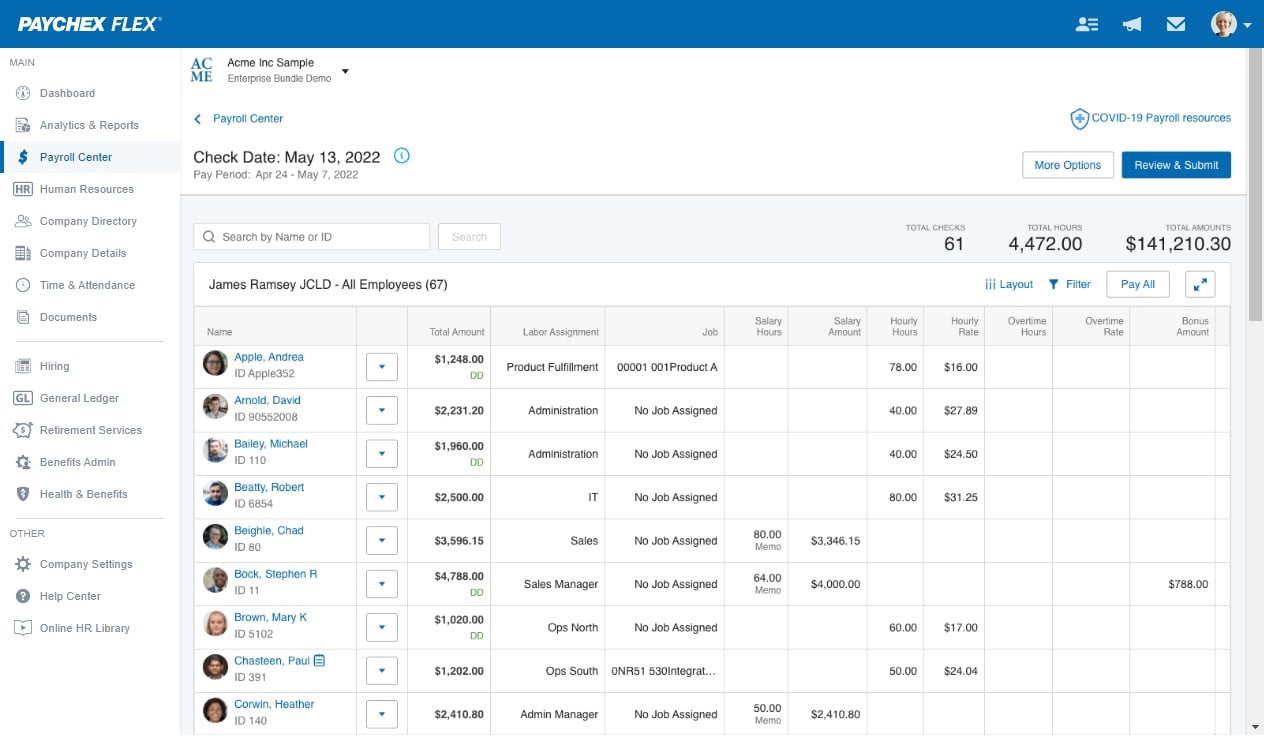Expand the pay options for Andrea Apple

point(381,366)
